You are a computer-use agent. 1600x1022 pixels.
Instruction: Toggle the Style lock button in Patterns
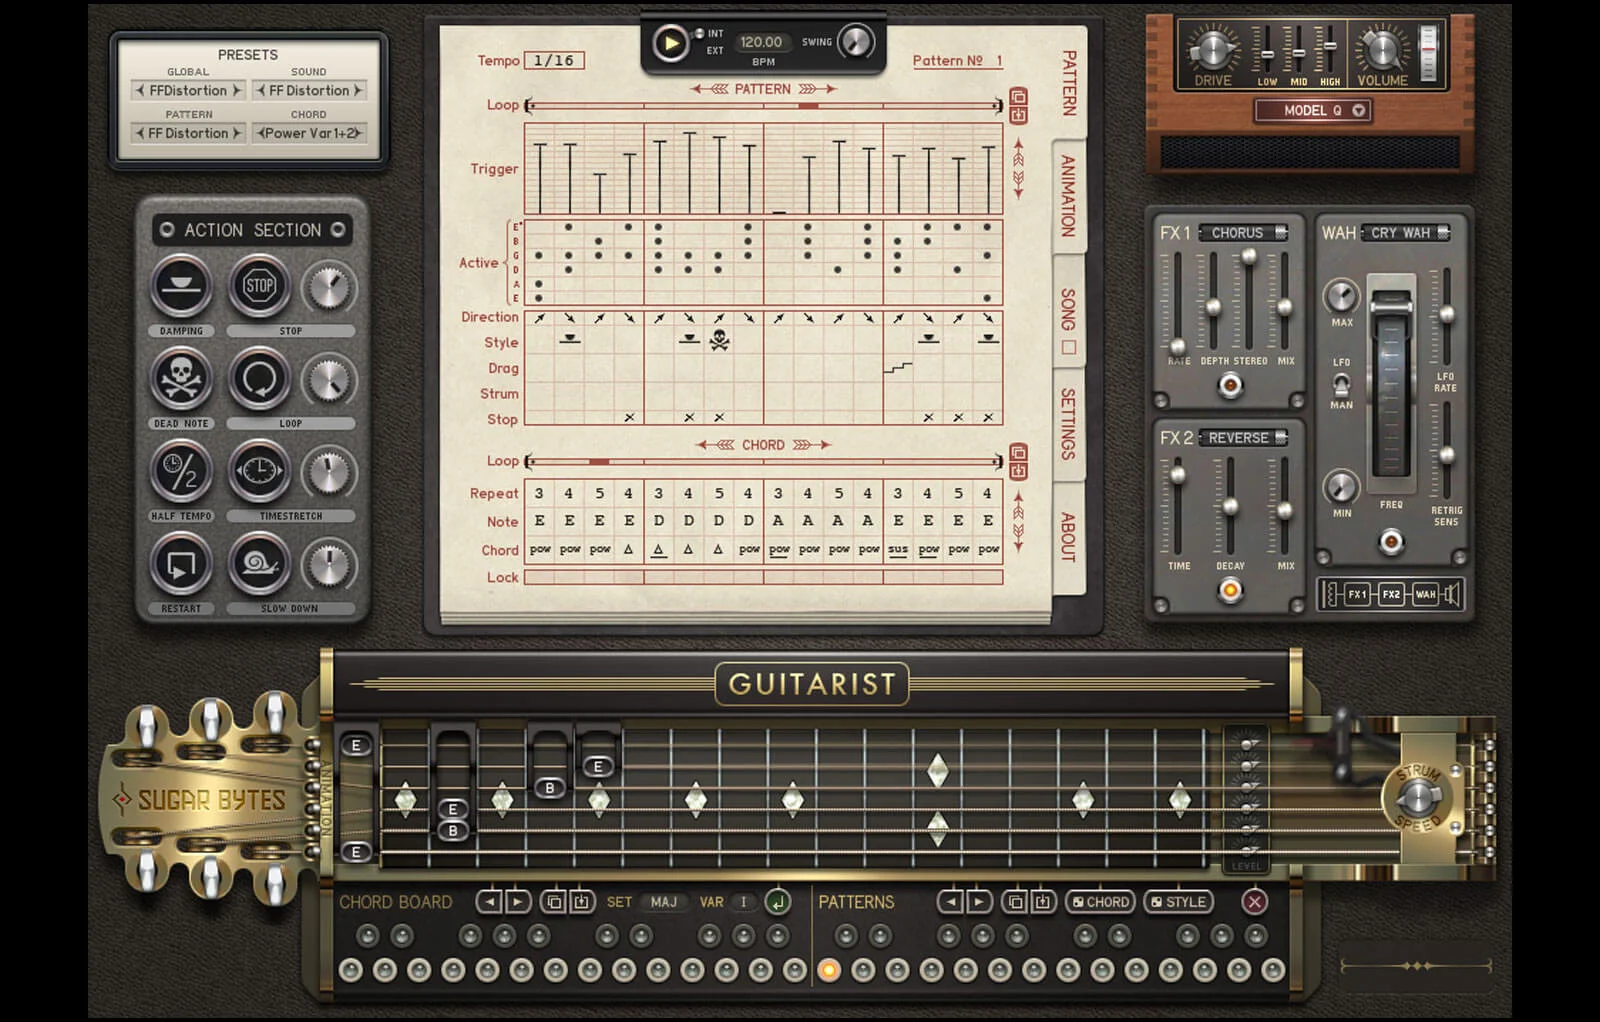coord(1178,902)
